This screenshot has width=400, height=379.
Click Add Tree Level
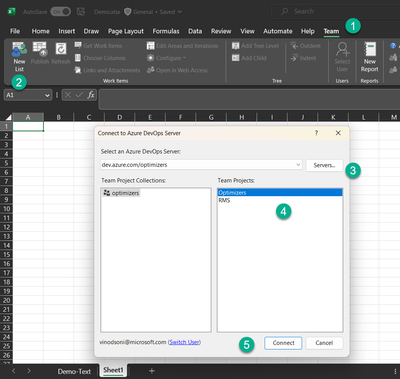click(255, 46)
